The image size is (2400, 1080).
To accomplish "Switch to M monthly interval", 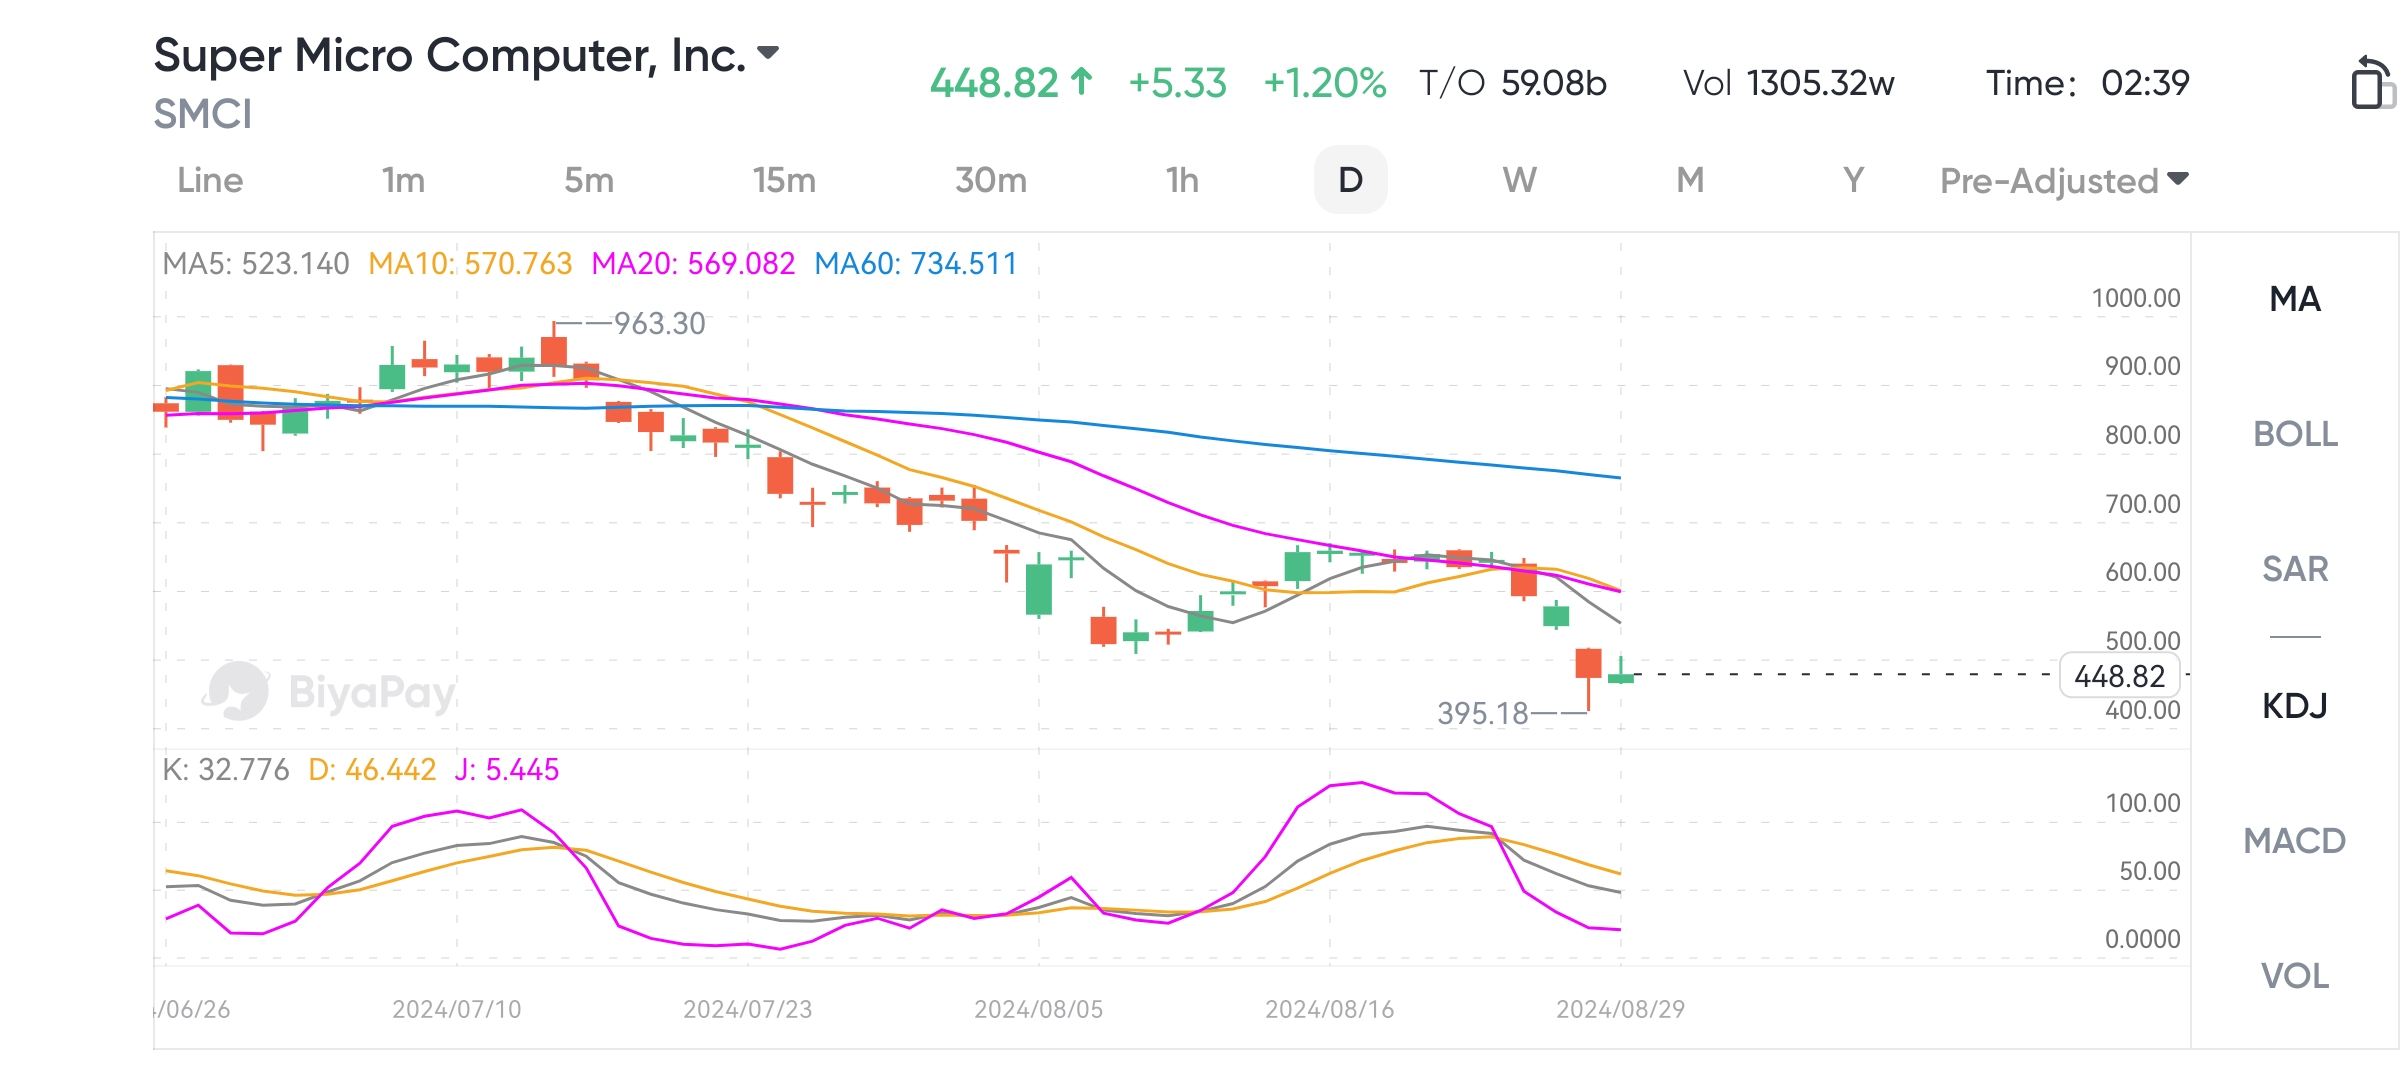I will click(x=1690, y=180).
